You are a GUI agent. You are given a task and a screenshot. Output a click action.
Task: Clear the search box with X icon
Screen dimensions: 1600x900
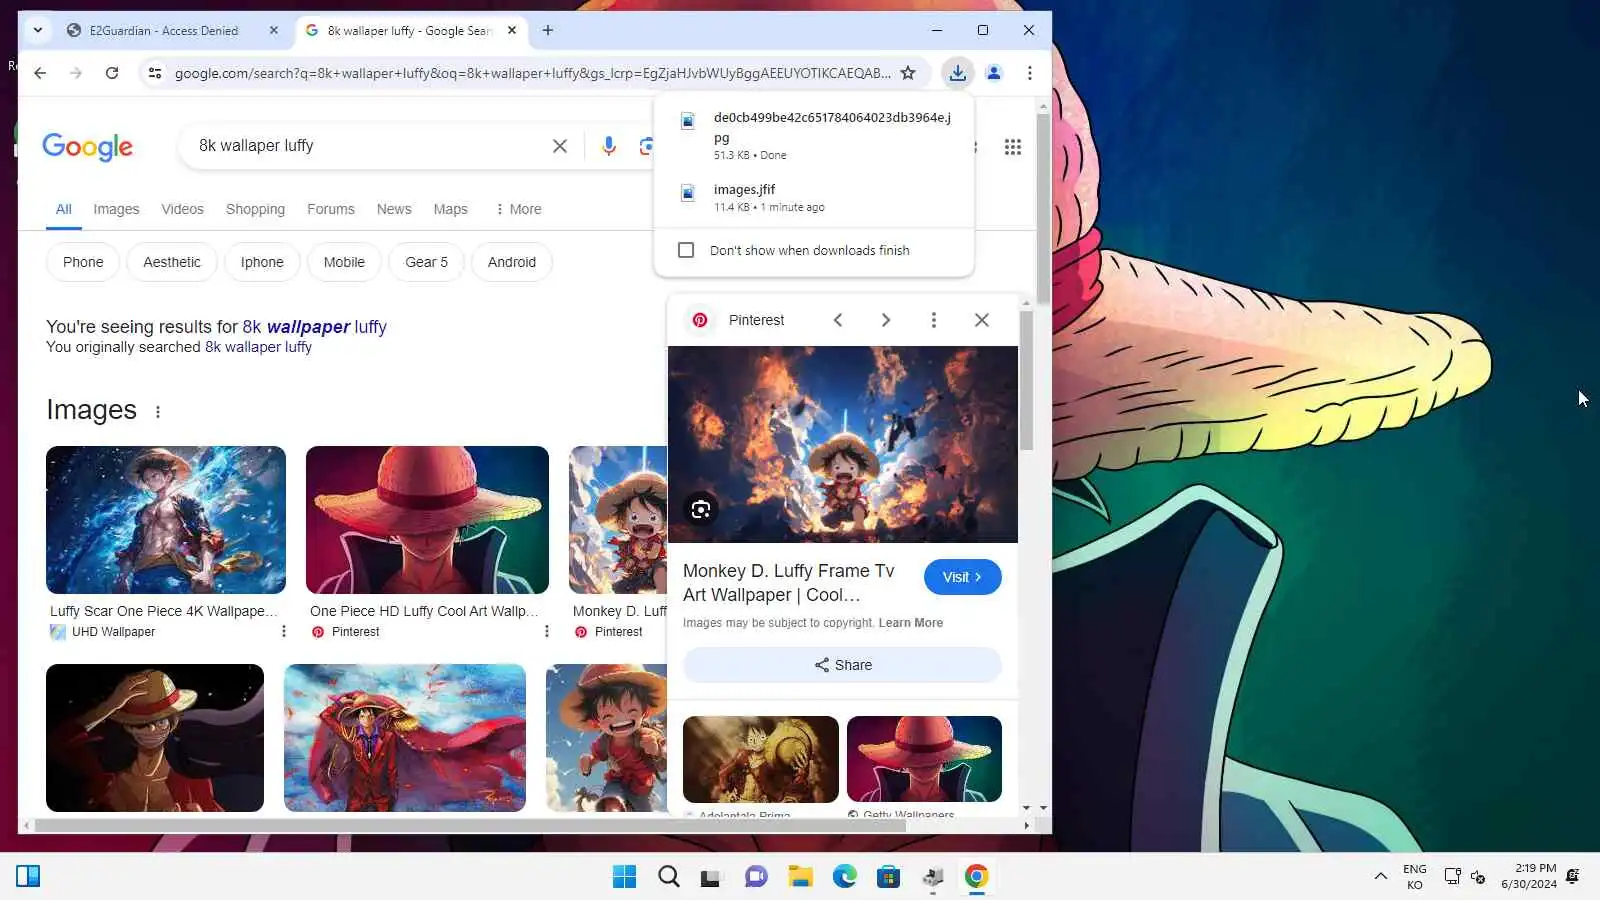click(x=560, y=146)
